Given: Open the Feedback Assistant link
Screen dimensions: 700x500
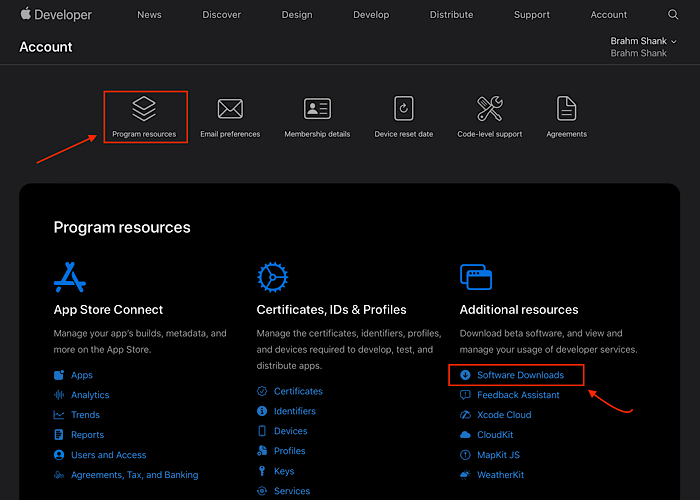Looking at the screenshot, I should point(518,395).
